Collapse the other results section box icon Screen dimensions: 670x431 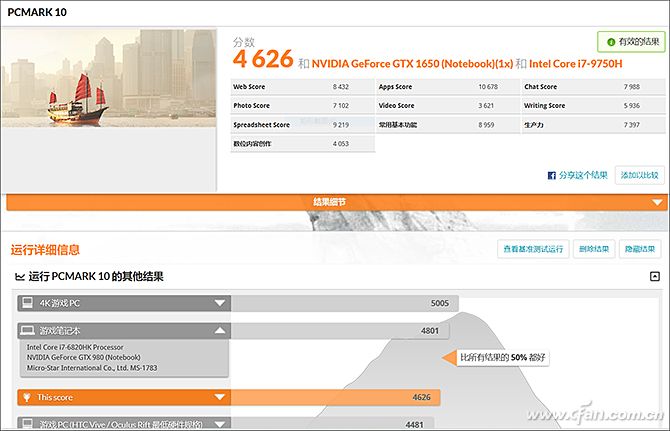[654, 276]
